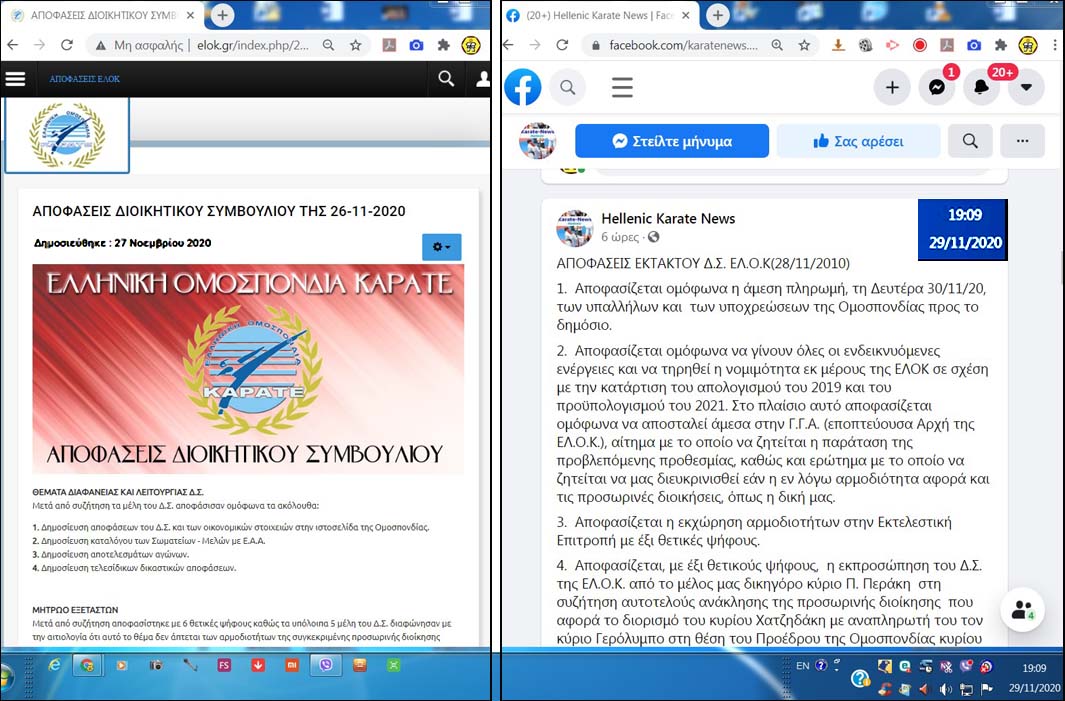Open Facebook search magnifier in header
1065x701 pixels.
[x=567, y=88]
